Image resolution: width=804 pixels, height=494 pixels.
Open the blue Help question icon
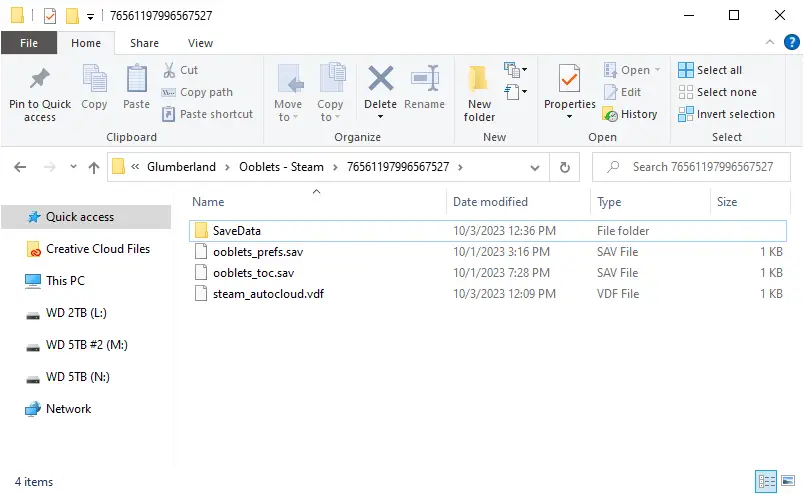[x=792, y=42]
